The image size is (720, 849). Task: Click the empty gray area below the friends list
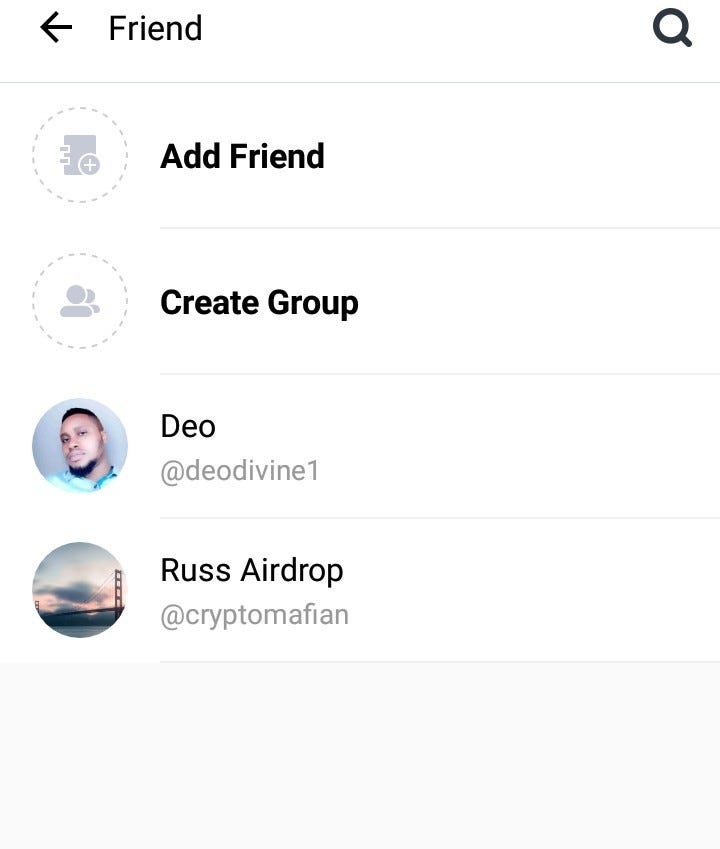tap(360, 755)
